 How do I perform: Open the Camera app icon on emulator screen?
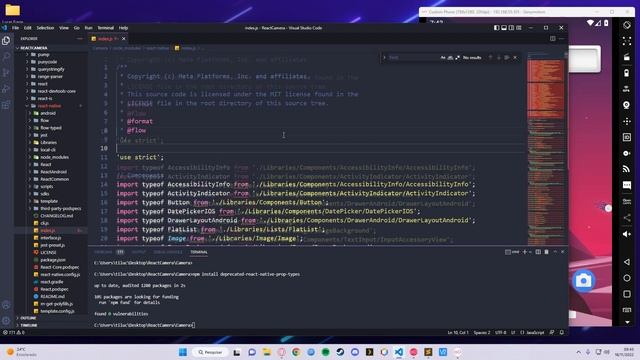point(583,280)
